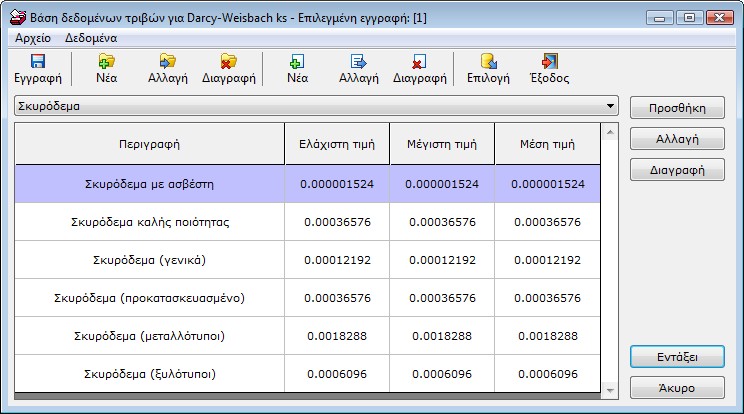Click the folder Διαγραφή toolbar icon
The width and height of the screenshot is (744, 414).
point(229,62)
